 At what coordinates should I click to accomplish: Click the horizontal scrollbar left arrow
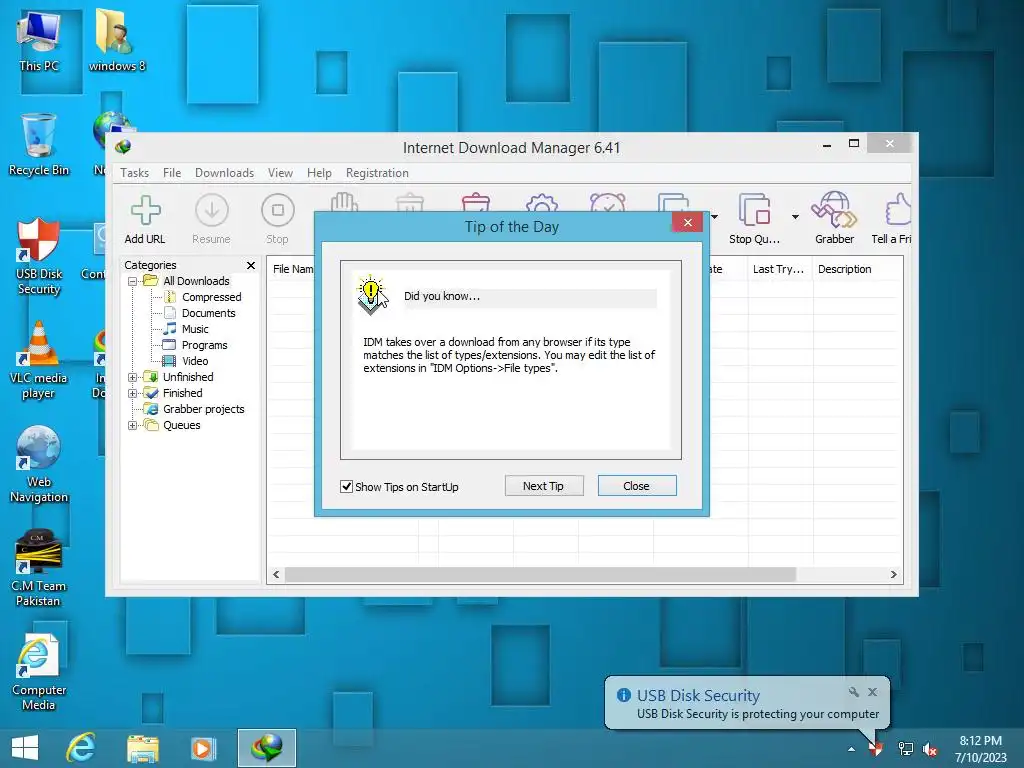276,575
